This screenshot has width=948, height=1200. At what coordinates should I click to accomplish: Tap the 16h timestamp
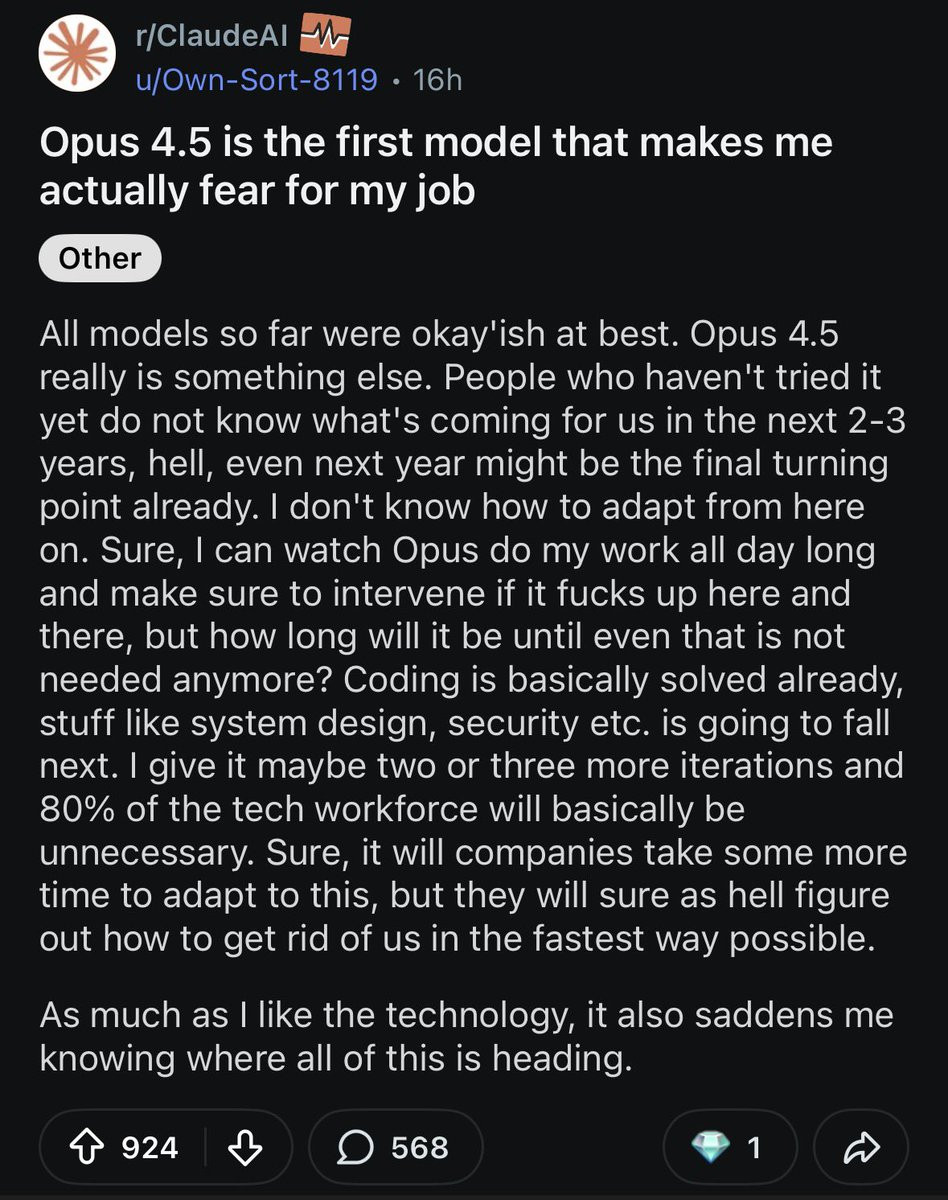pyautogui.click(x=437, y=79)
